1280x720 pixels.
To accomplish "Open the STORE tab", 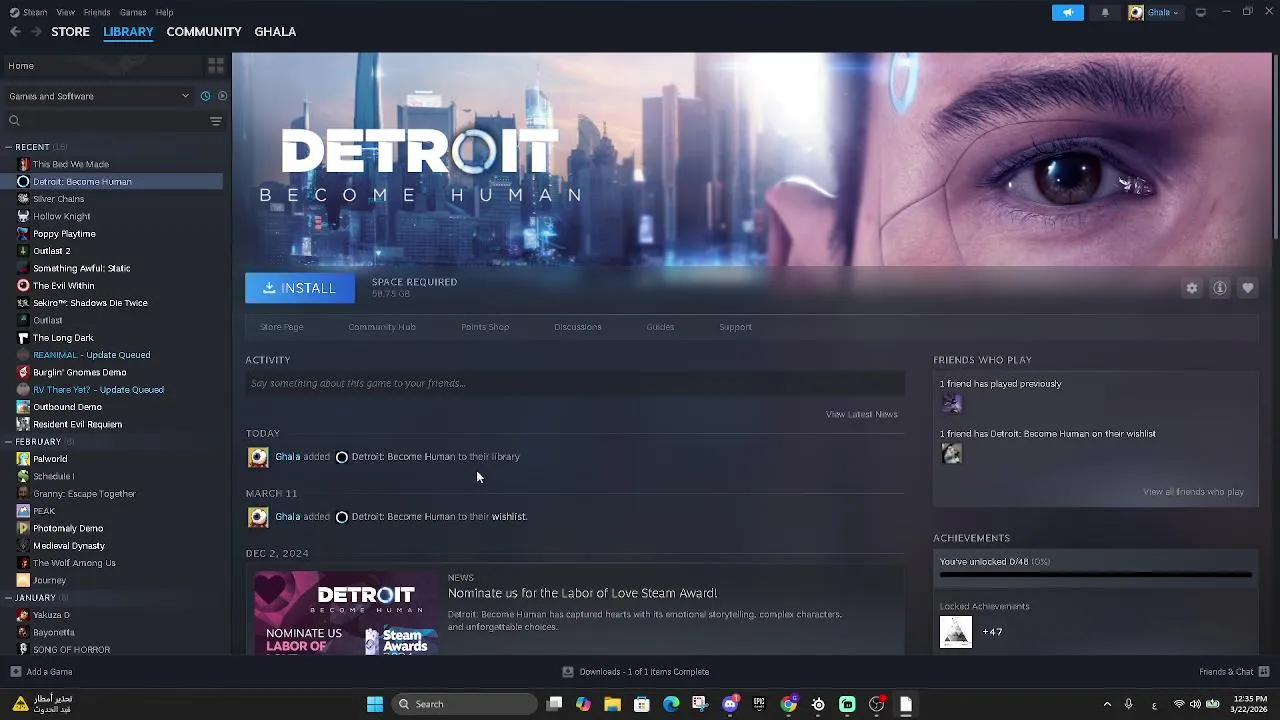I will tap(70, 32).
